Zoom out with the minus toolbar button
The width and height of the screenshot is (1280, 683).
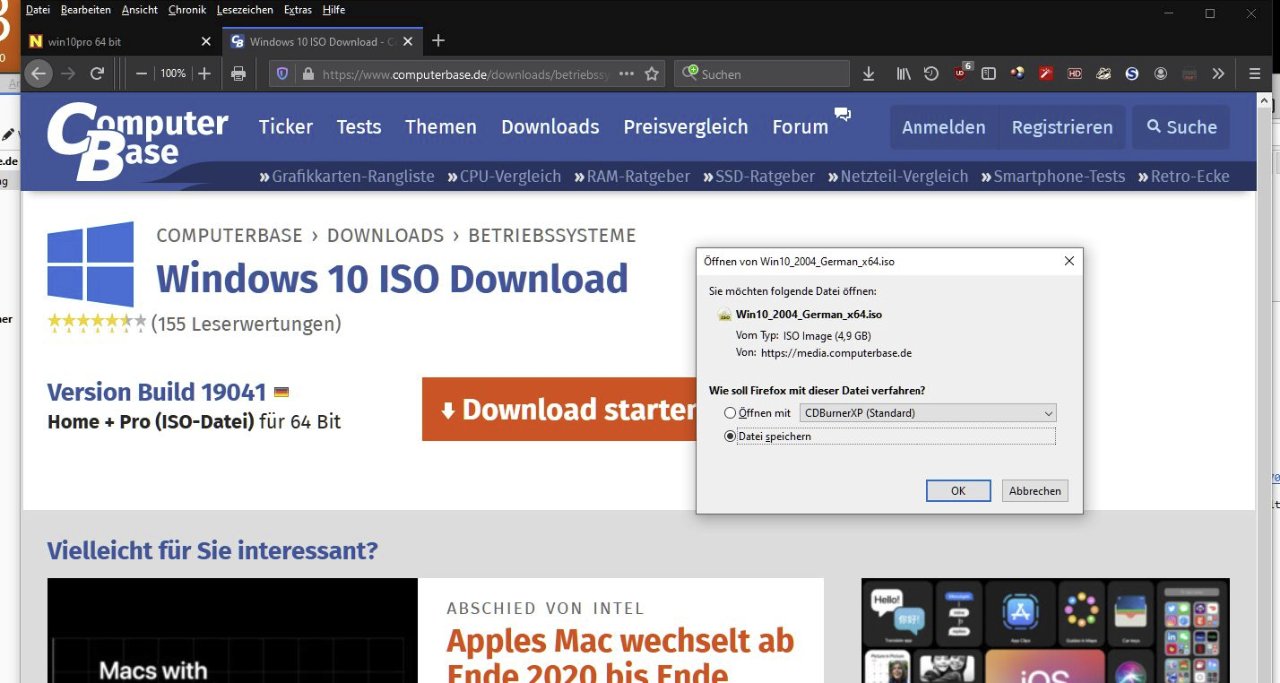point(141,73)
